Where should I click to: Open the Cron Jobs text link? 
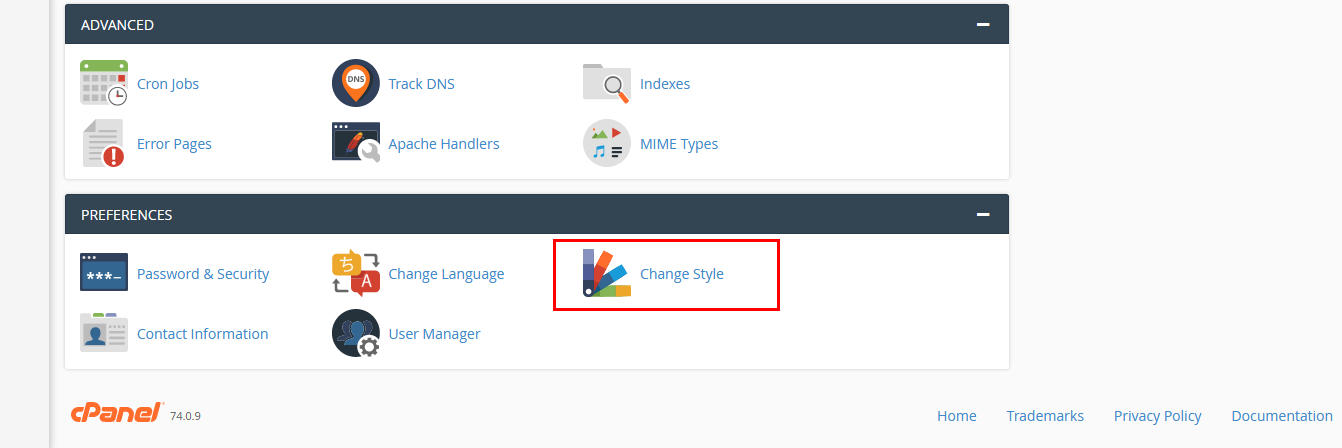click(168, 84)
